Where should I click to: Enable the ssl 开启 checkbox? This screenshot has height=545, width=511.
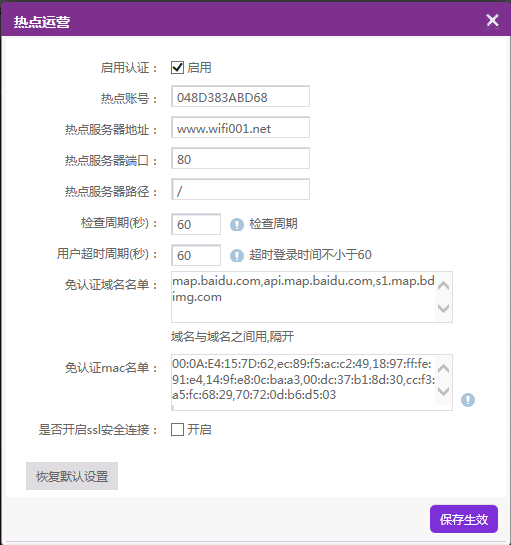pos(177,430)
